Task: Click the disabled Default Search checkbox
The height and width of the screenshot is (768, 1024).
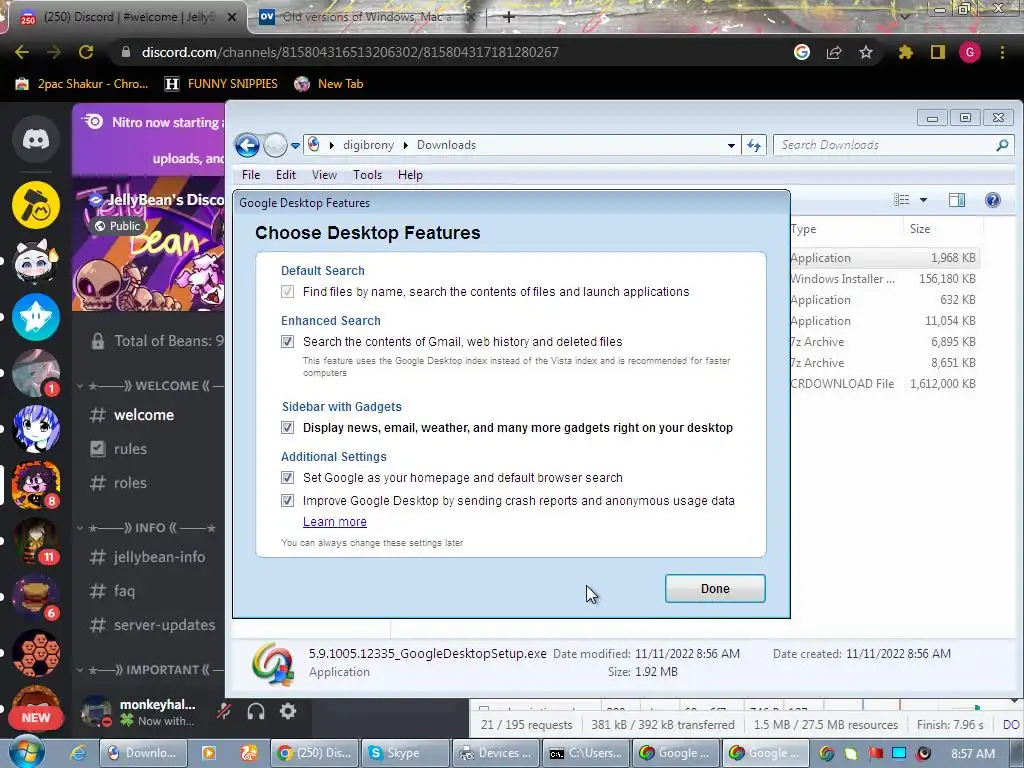Action: 287,291
